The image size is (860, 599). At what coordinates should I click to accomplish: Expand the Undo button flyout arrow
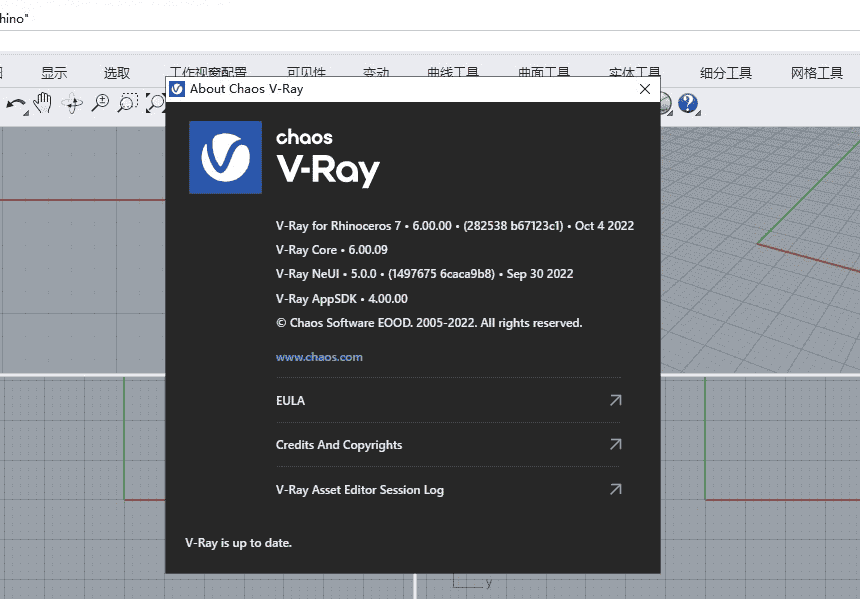click(x=26, y=113)
